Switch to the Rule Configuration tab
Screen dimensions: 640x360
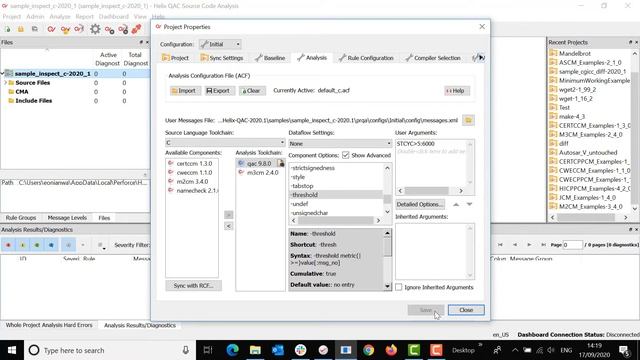coord(366,58)
